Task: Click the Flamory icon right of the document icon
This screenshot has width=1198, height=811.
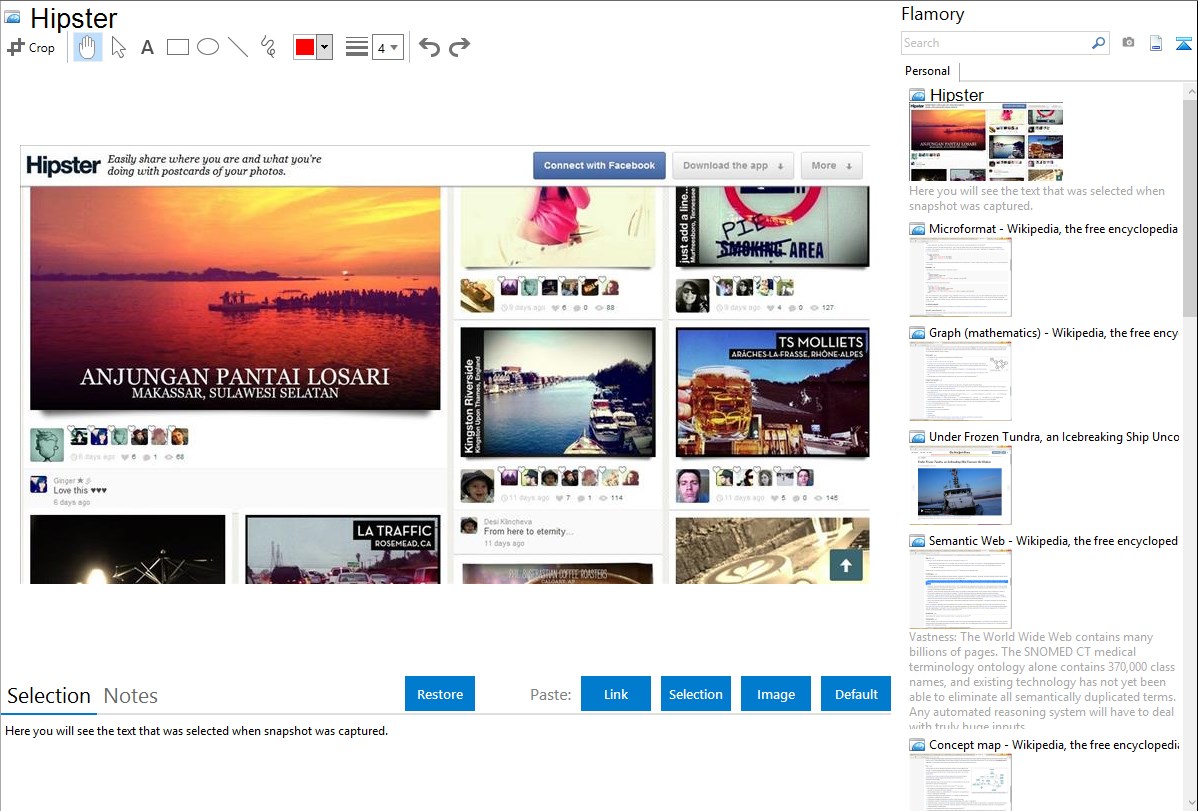Action: point(1183,43)
